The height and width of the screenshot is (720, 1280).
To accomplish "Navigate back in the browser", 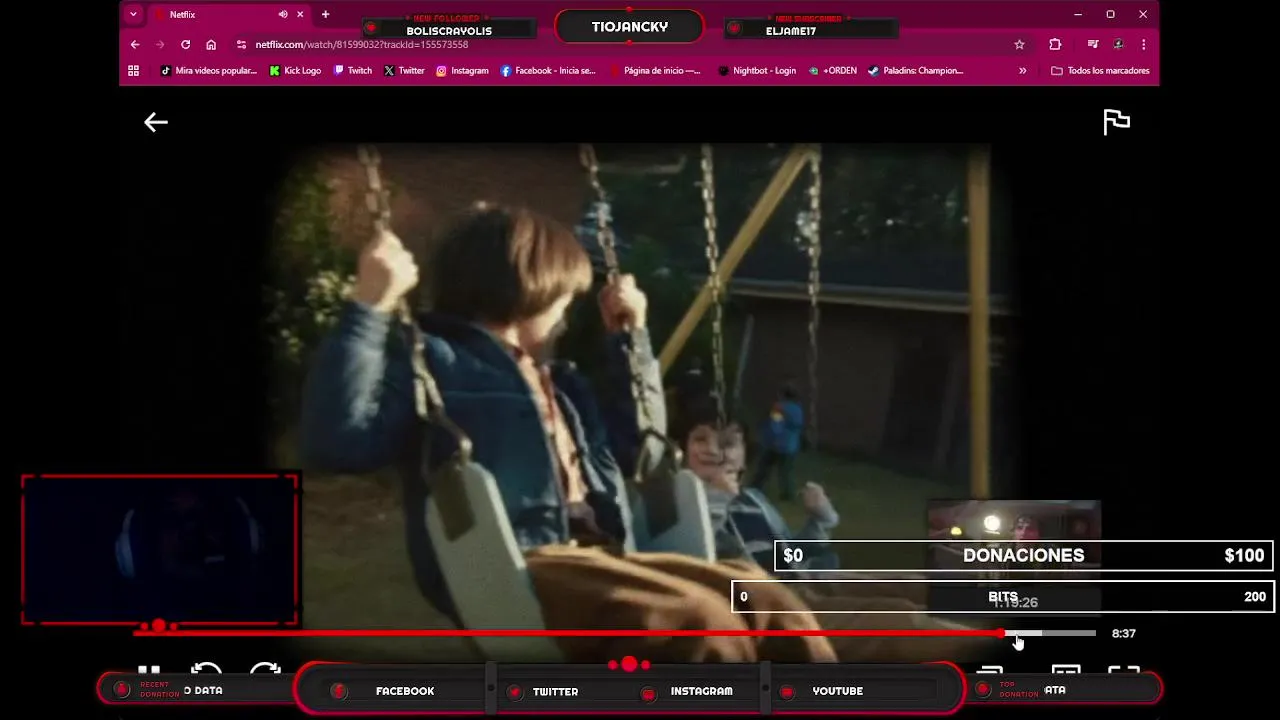I will coord(135,44).
